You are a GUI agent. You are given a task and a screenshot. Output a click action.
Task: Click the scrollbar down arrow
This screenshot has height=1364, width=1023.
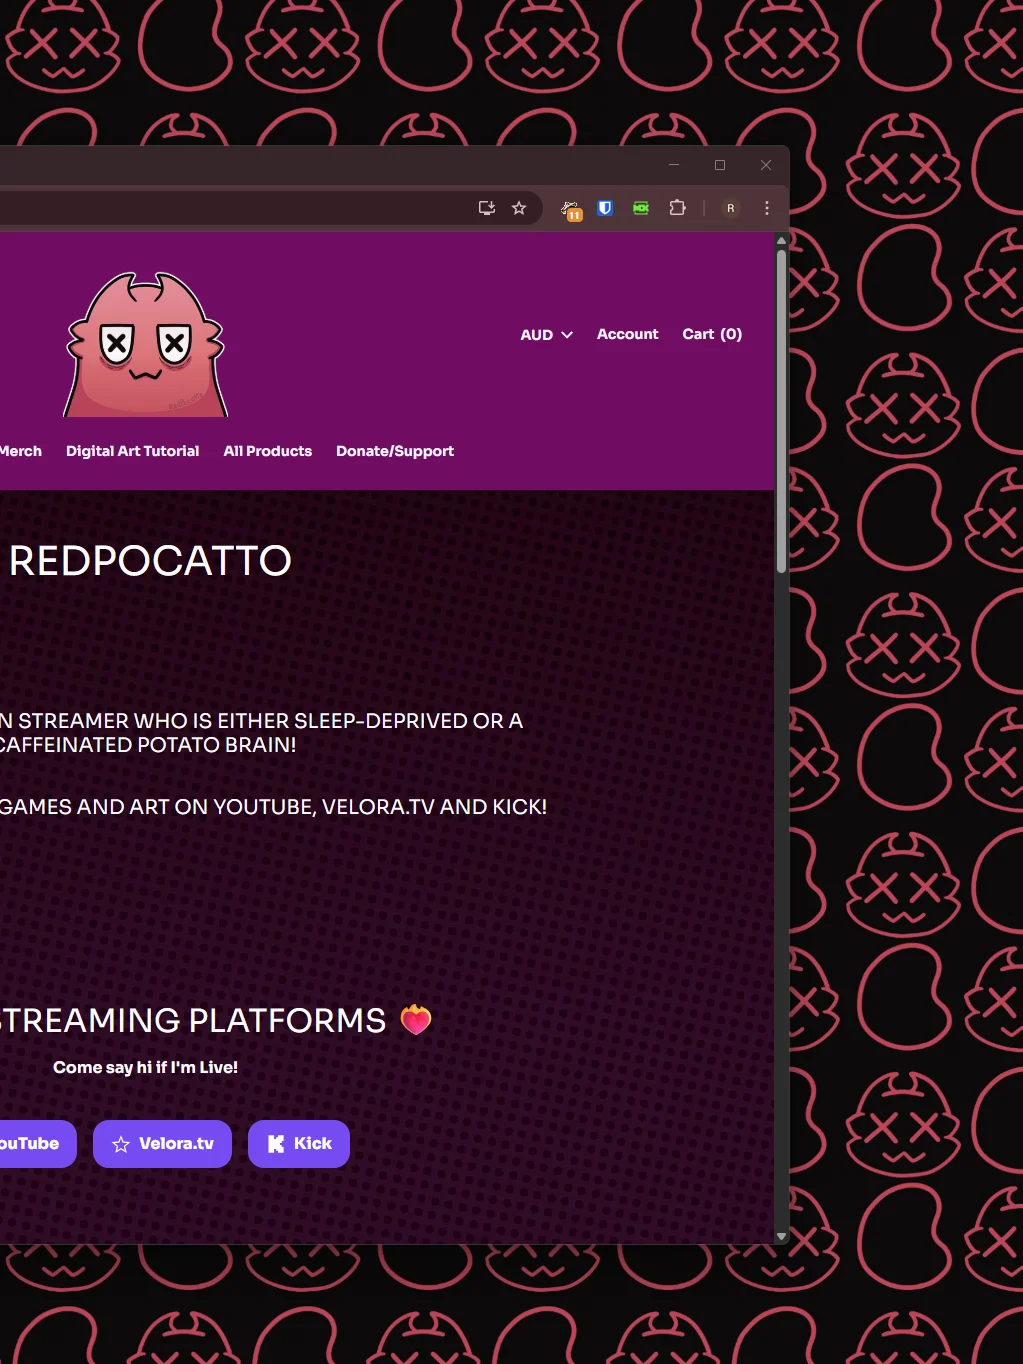pyautogui.click(x=782, y=1237)
